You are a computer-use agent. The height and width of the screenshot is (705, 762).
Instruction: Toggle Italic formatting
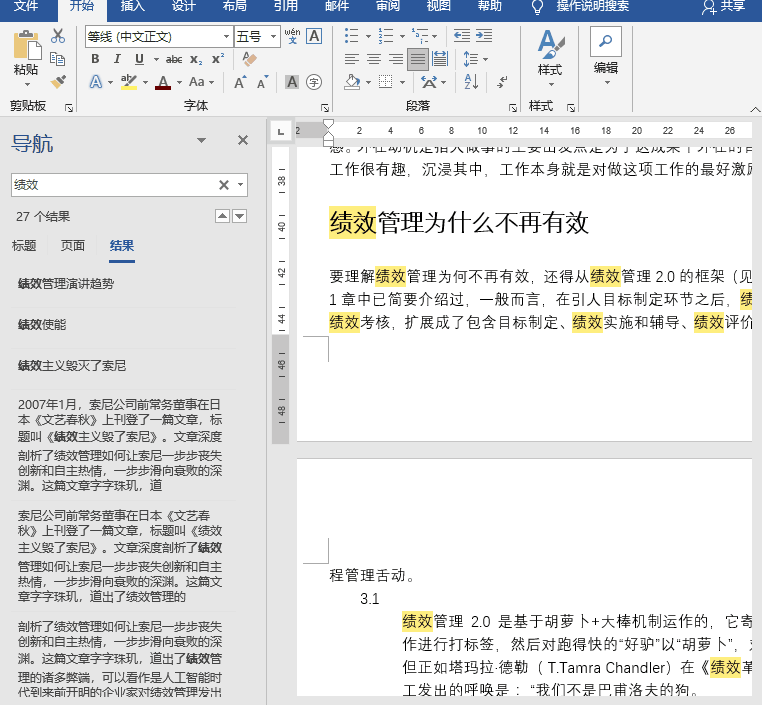[117, 59]
